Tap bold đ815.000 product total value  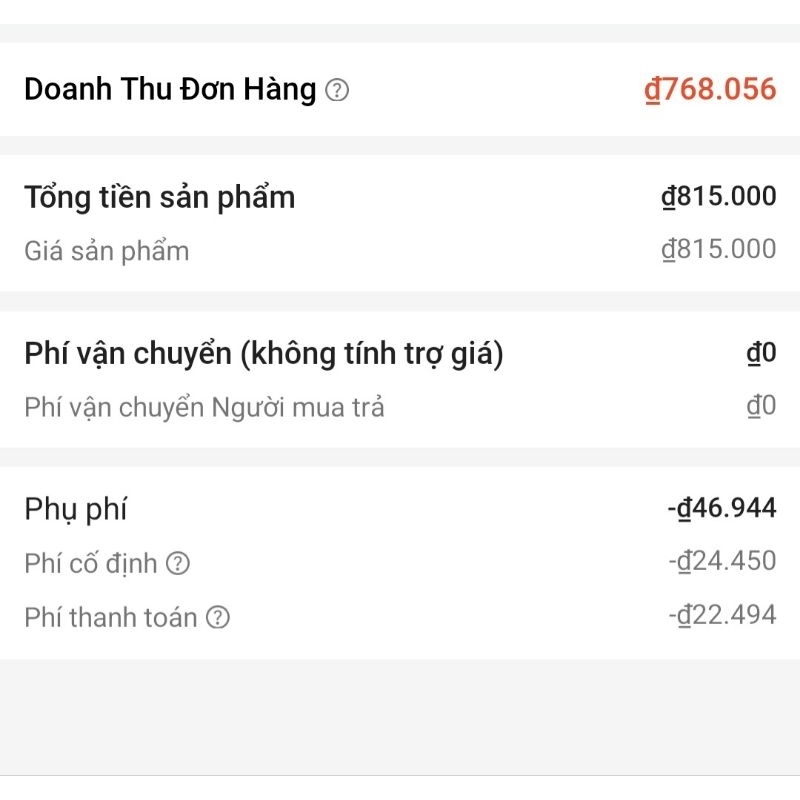coord(719,196)
